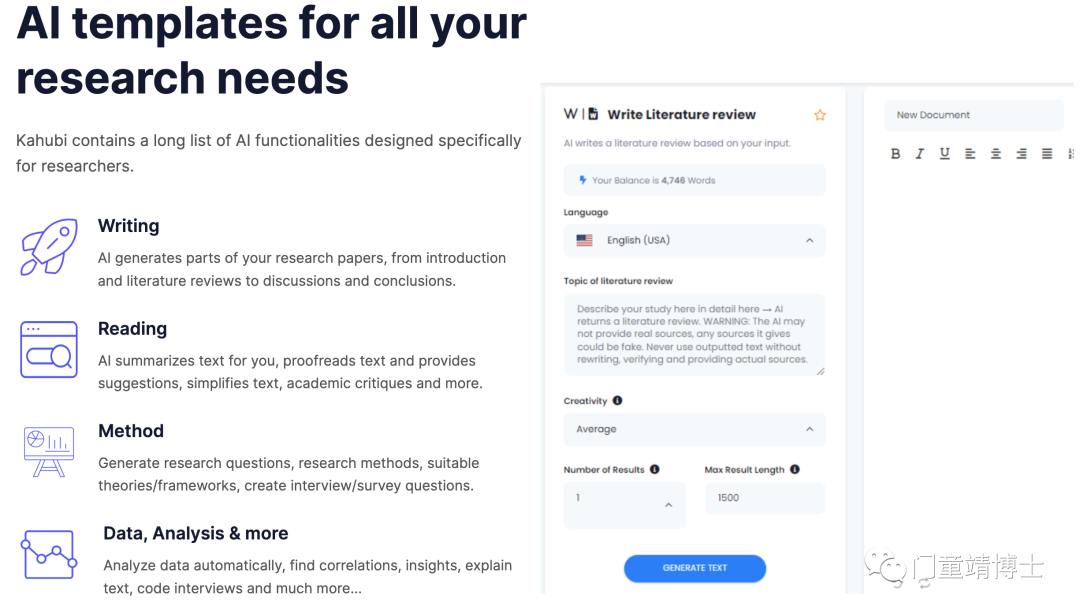Screen dimensions: 1080x614
Task: Click the Data, Analysis & more heading
Action: [196, 533]
